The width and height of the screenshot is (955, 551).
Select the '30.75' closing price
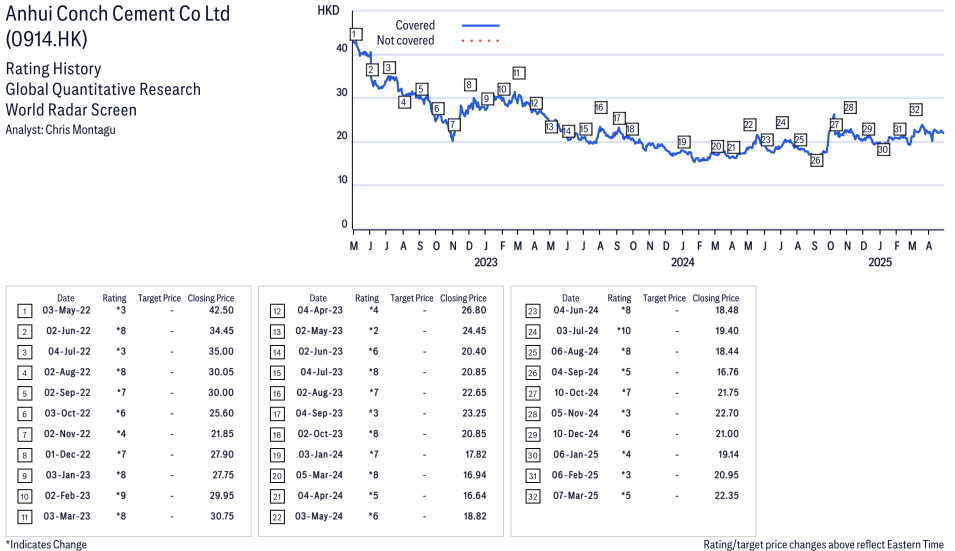(222, 516)
